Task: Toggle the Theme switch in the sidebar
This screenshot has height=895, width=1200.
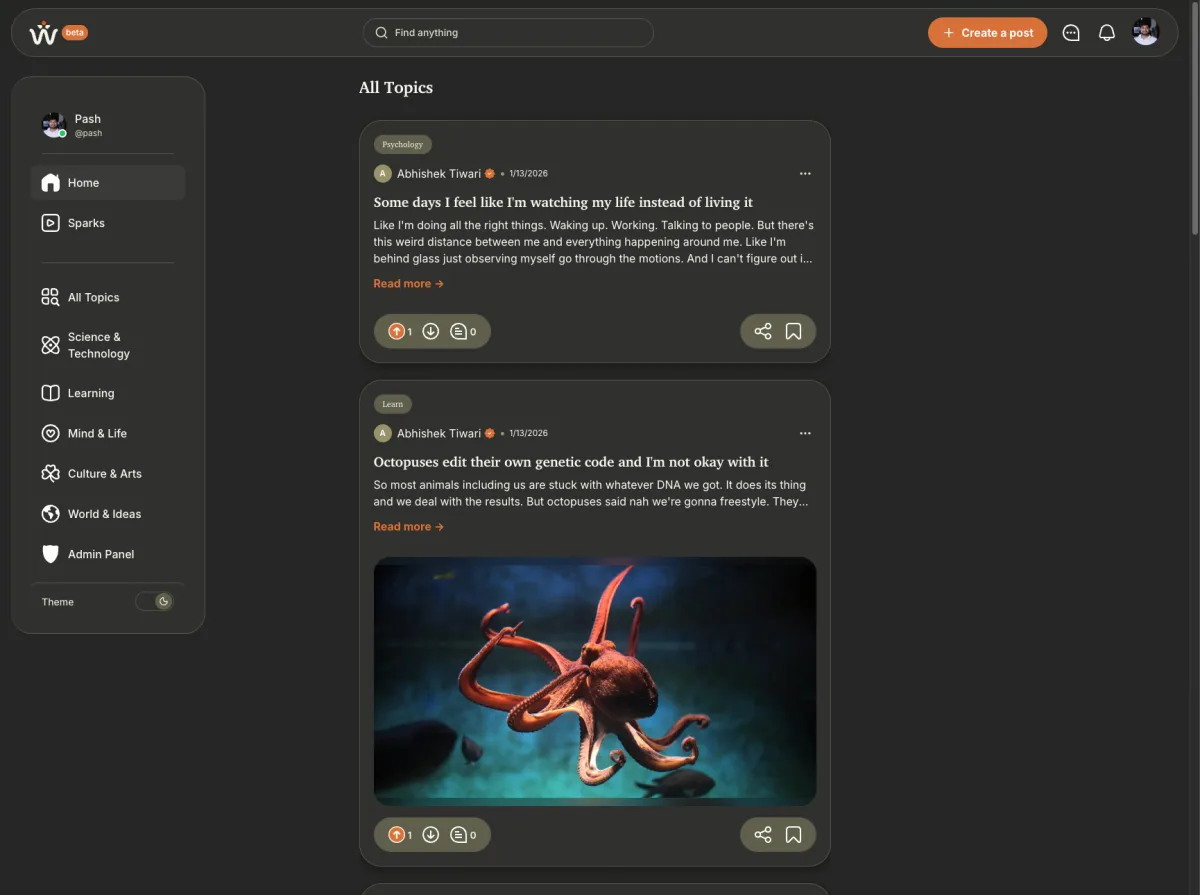Action: (156, 601)
